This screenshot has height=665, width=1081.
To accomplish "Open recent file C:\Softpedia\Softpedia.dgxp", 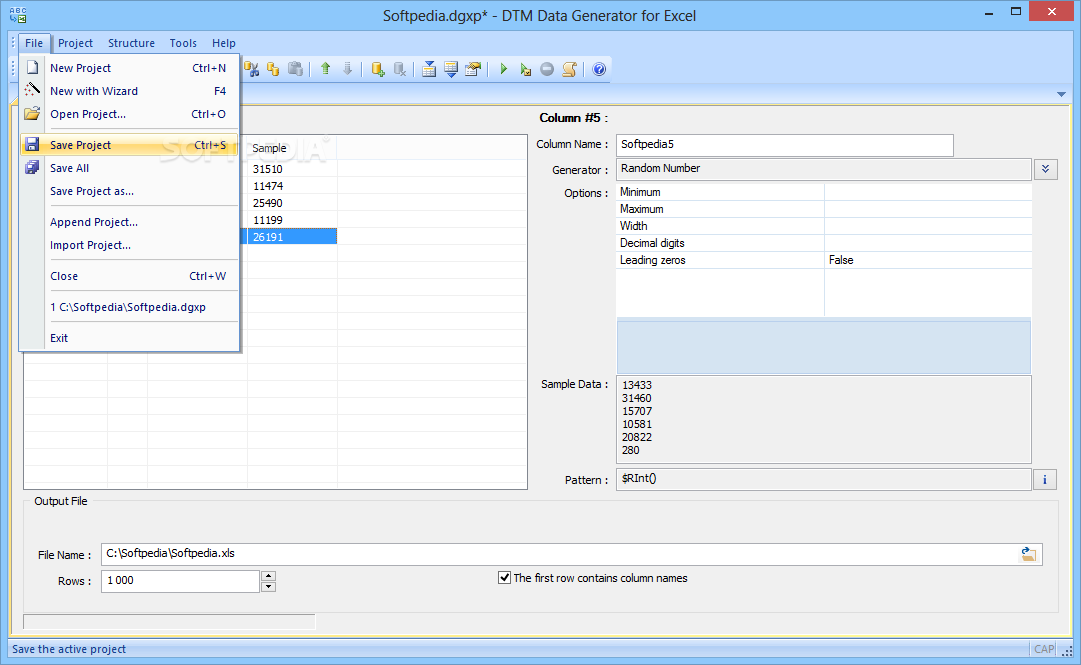I will [130, 307].
